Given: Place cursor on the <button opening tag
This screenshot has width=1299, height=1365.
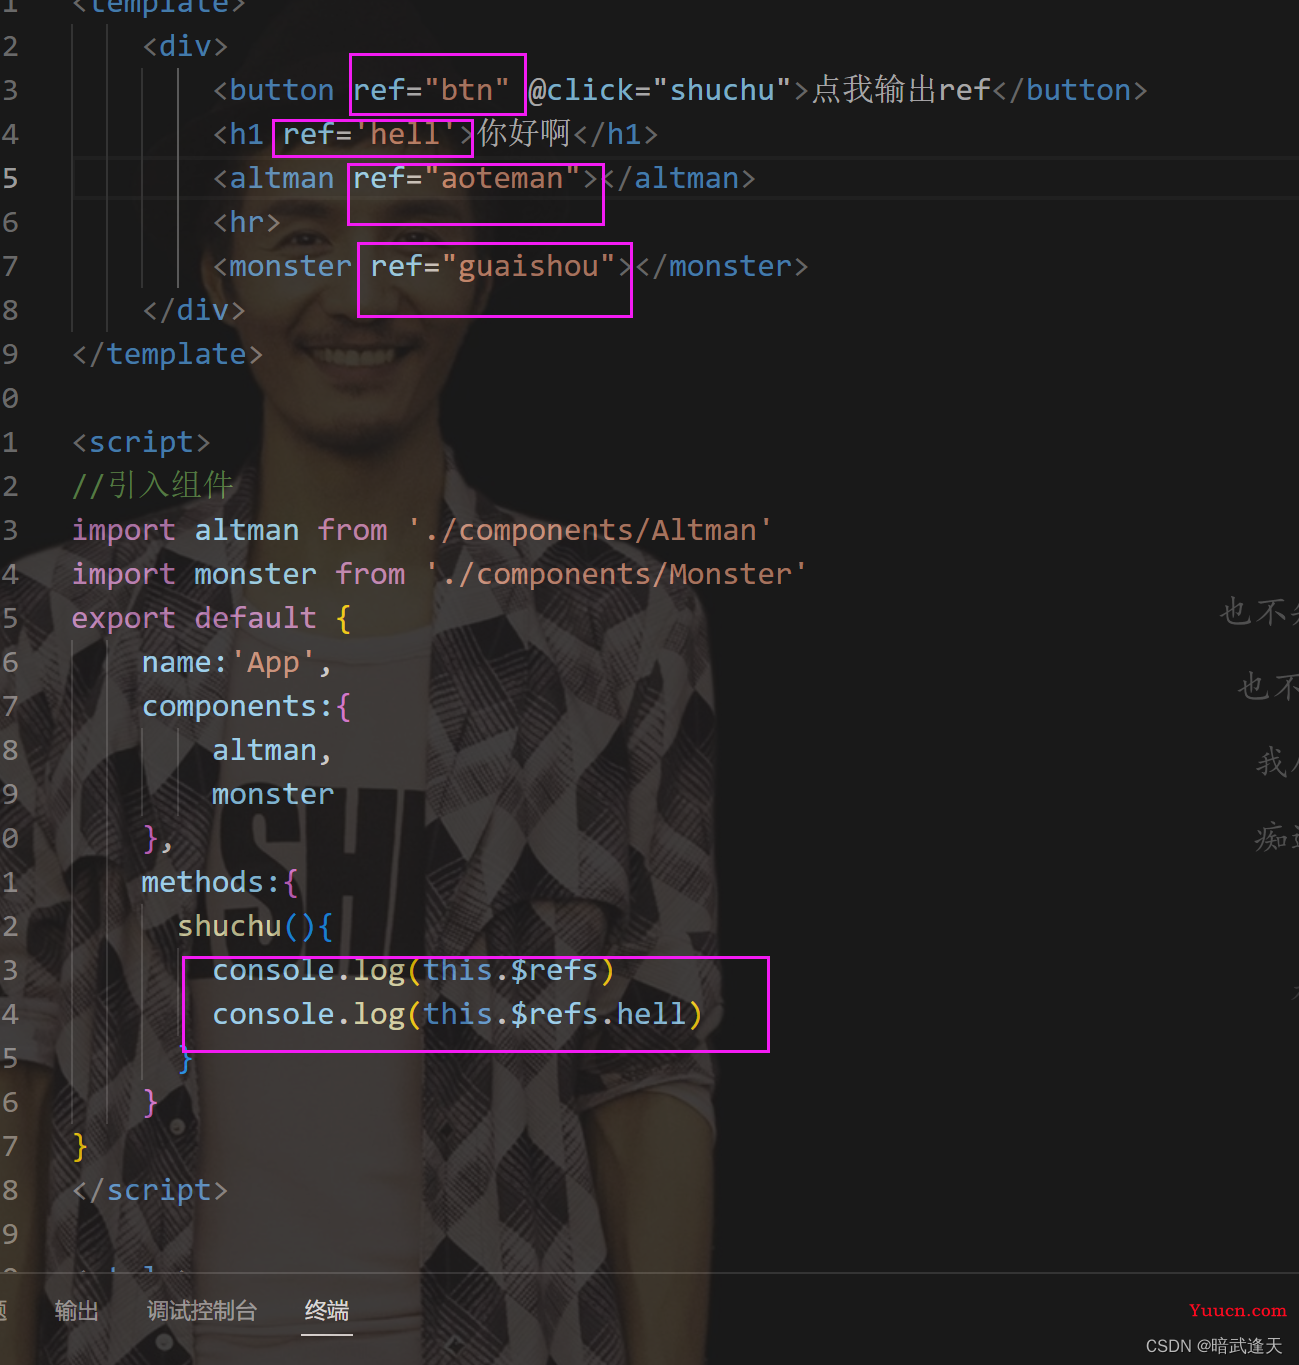Looking at the screenshot, I should [x=273, y=90].
